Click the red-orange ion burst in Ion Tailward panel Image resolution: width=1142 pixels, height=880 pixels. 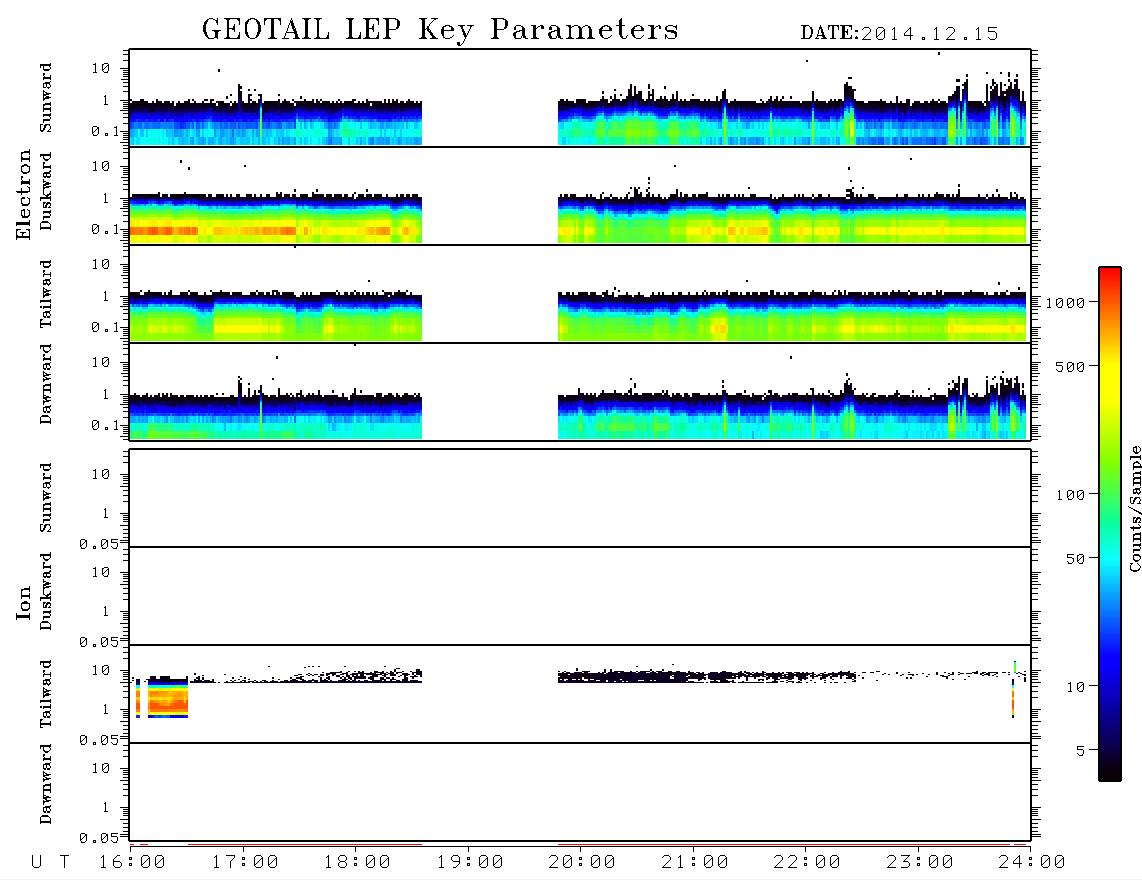pyautogui.click(x=168, y=698)
